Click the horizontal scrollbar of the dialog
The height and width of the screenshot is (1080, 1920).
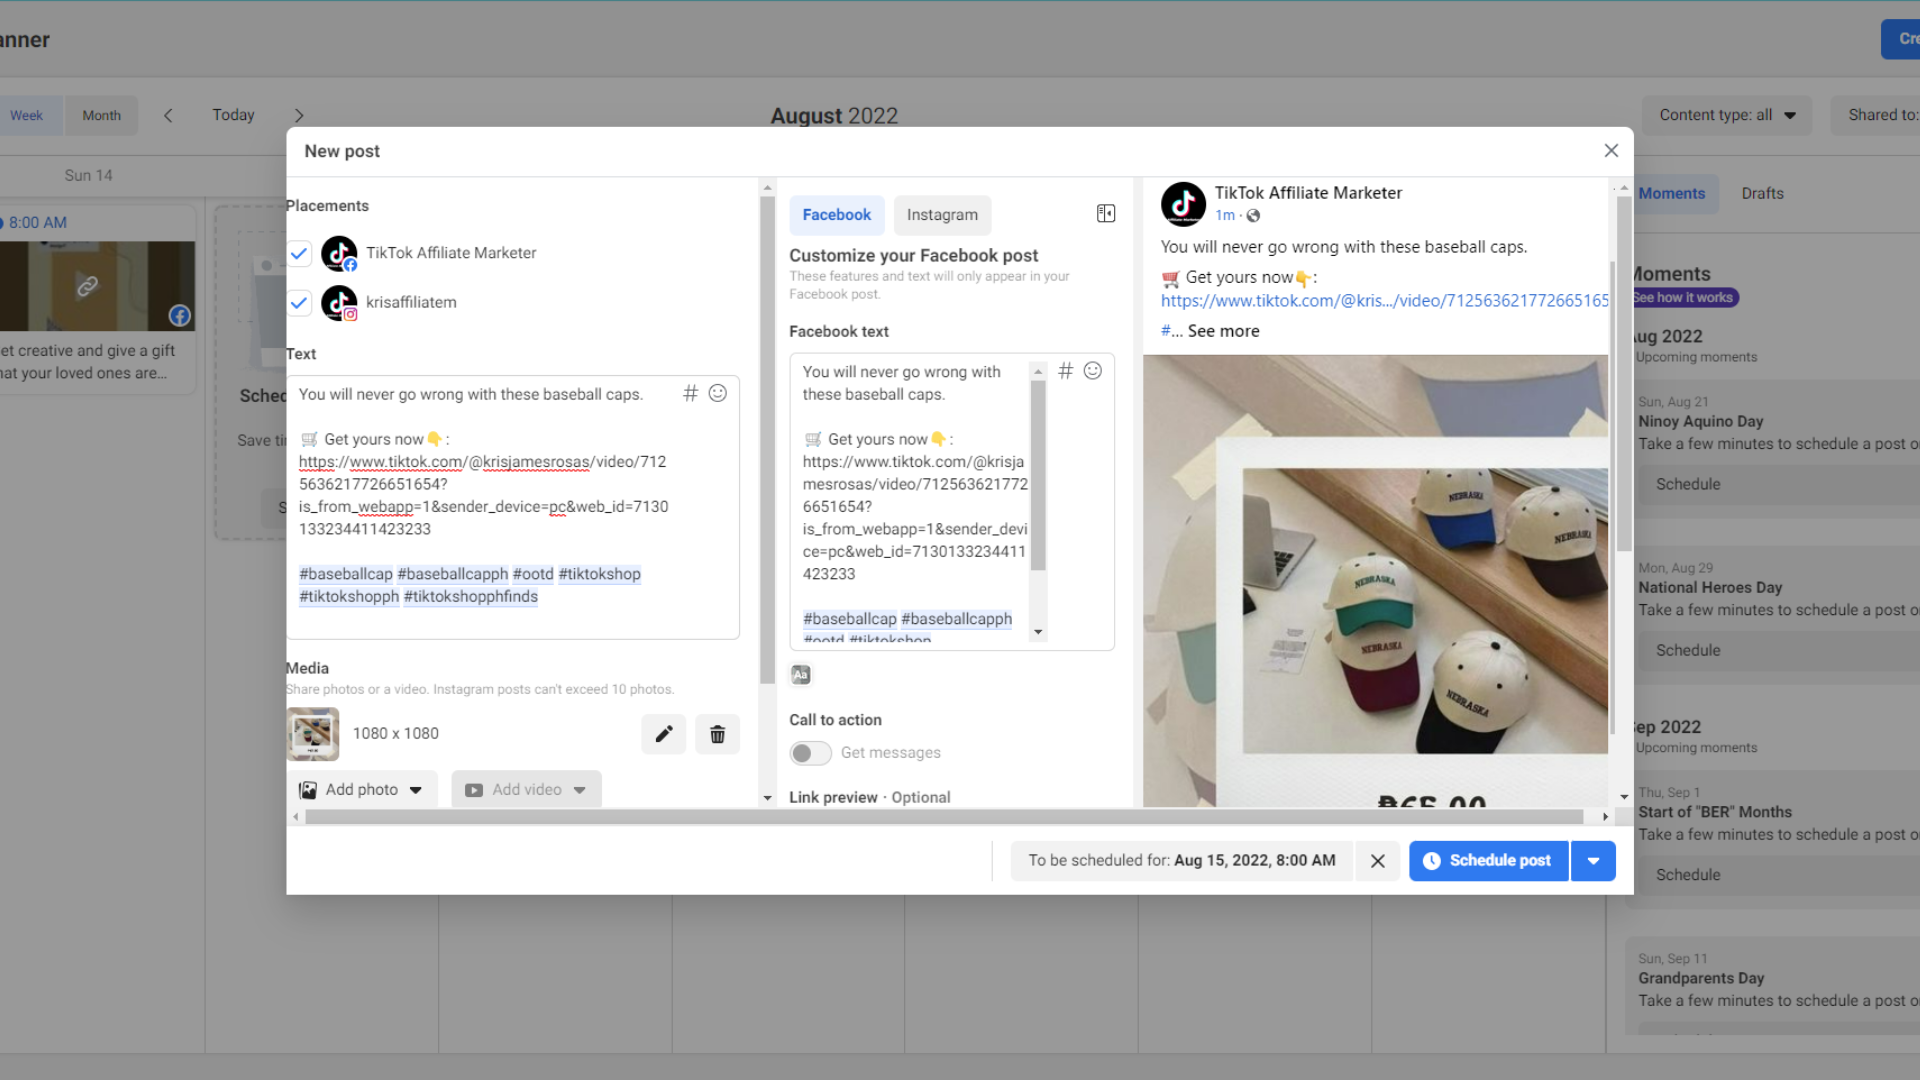(x=944, y=817)
